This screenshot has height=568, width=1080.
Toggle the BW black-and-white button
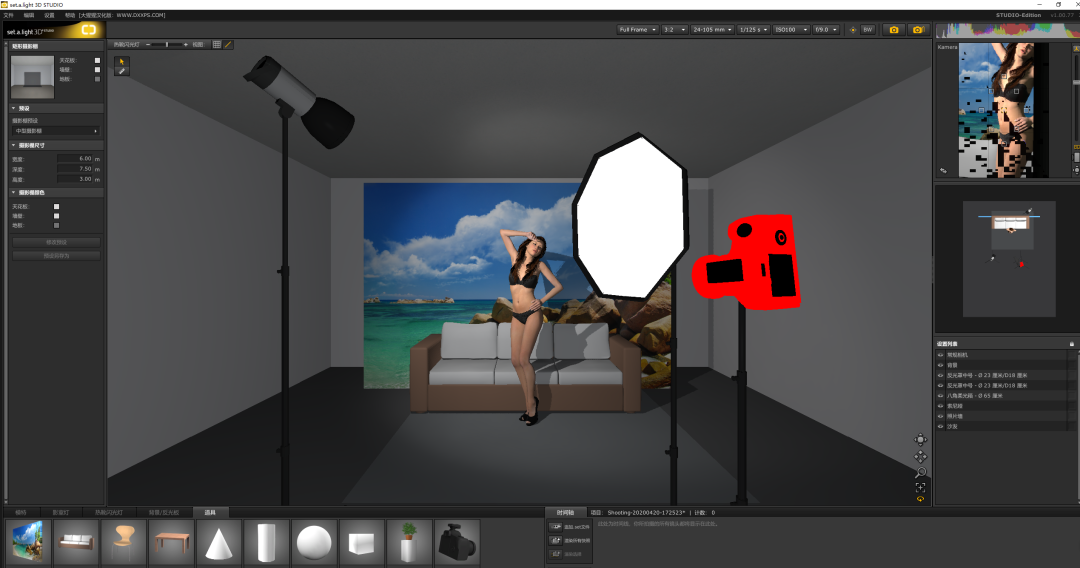pyautogui.click(x=868, y=30)
